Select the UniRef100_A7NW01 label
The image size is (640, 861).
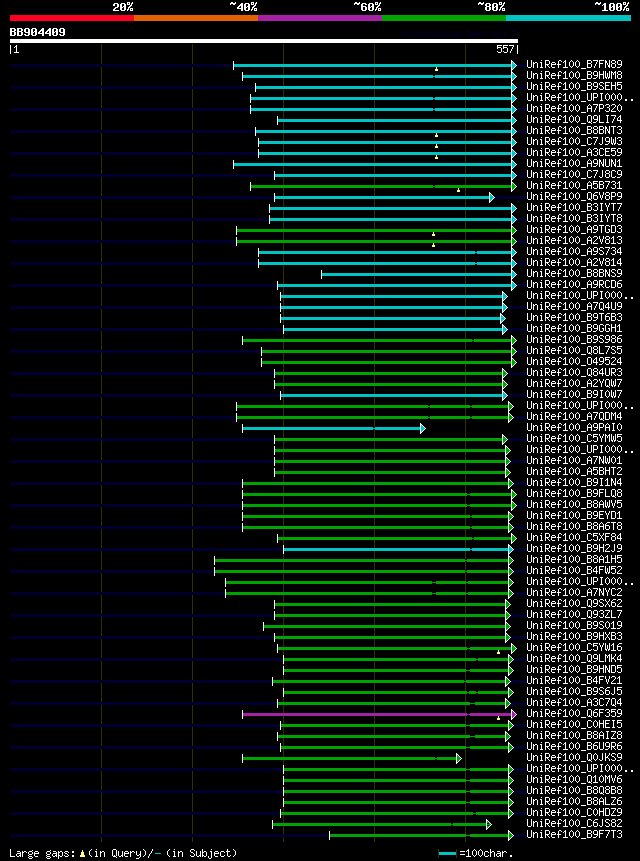[x=574, y=460]
